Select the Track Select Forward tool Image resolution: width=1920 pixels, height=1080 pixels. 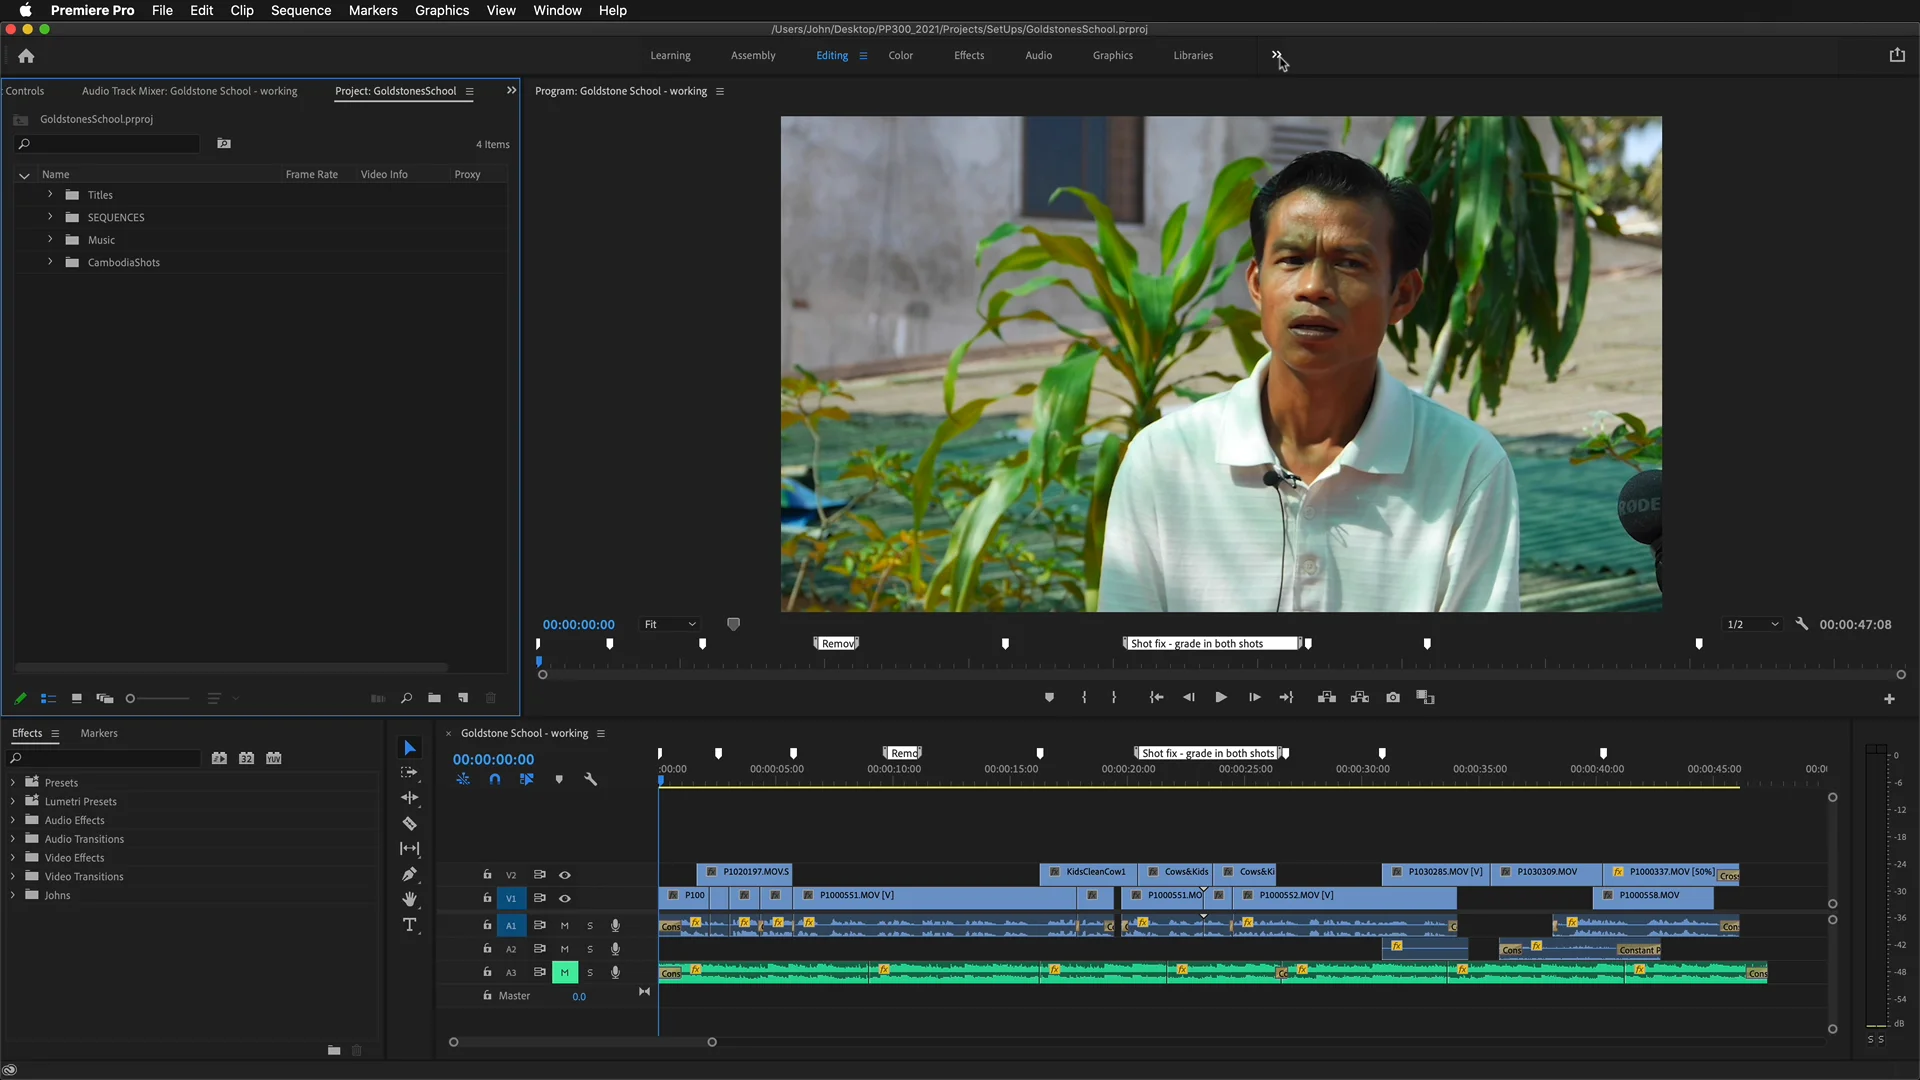409,773
